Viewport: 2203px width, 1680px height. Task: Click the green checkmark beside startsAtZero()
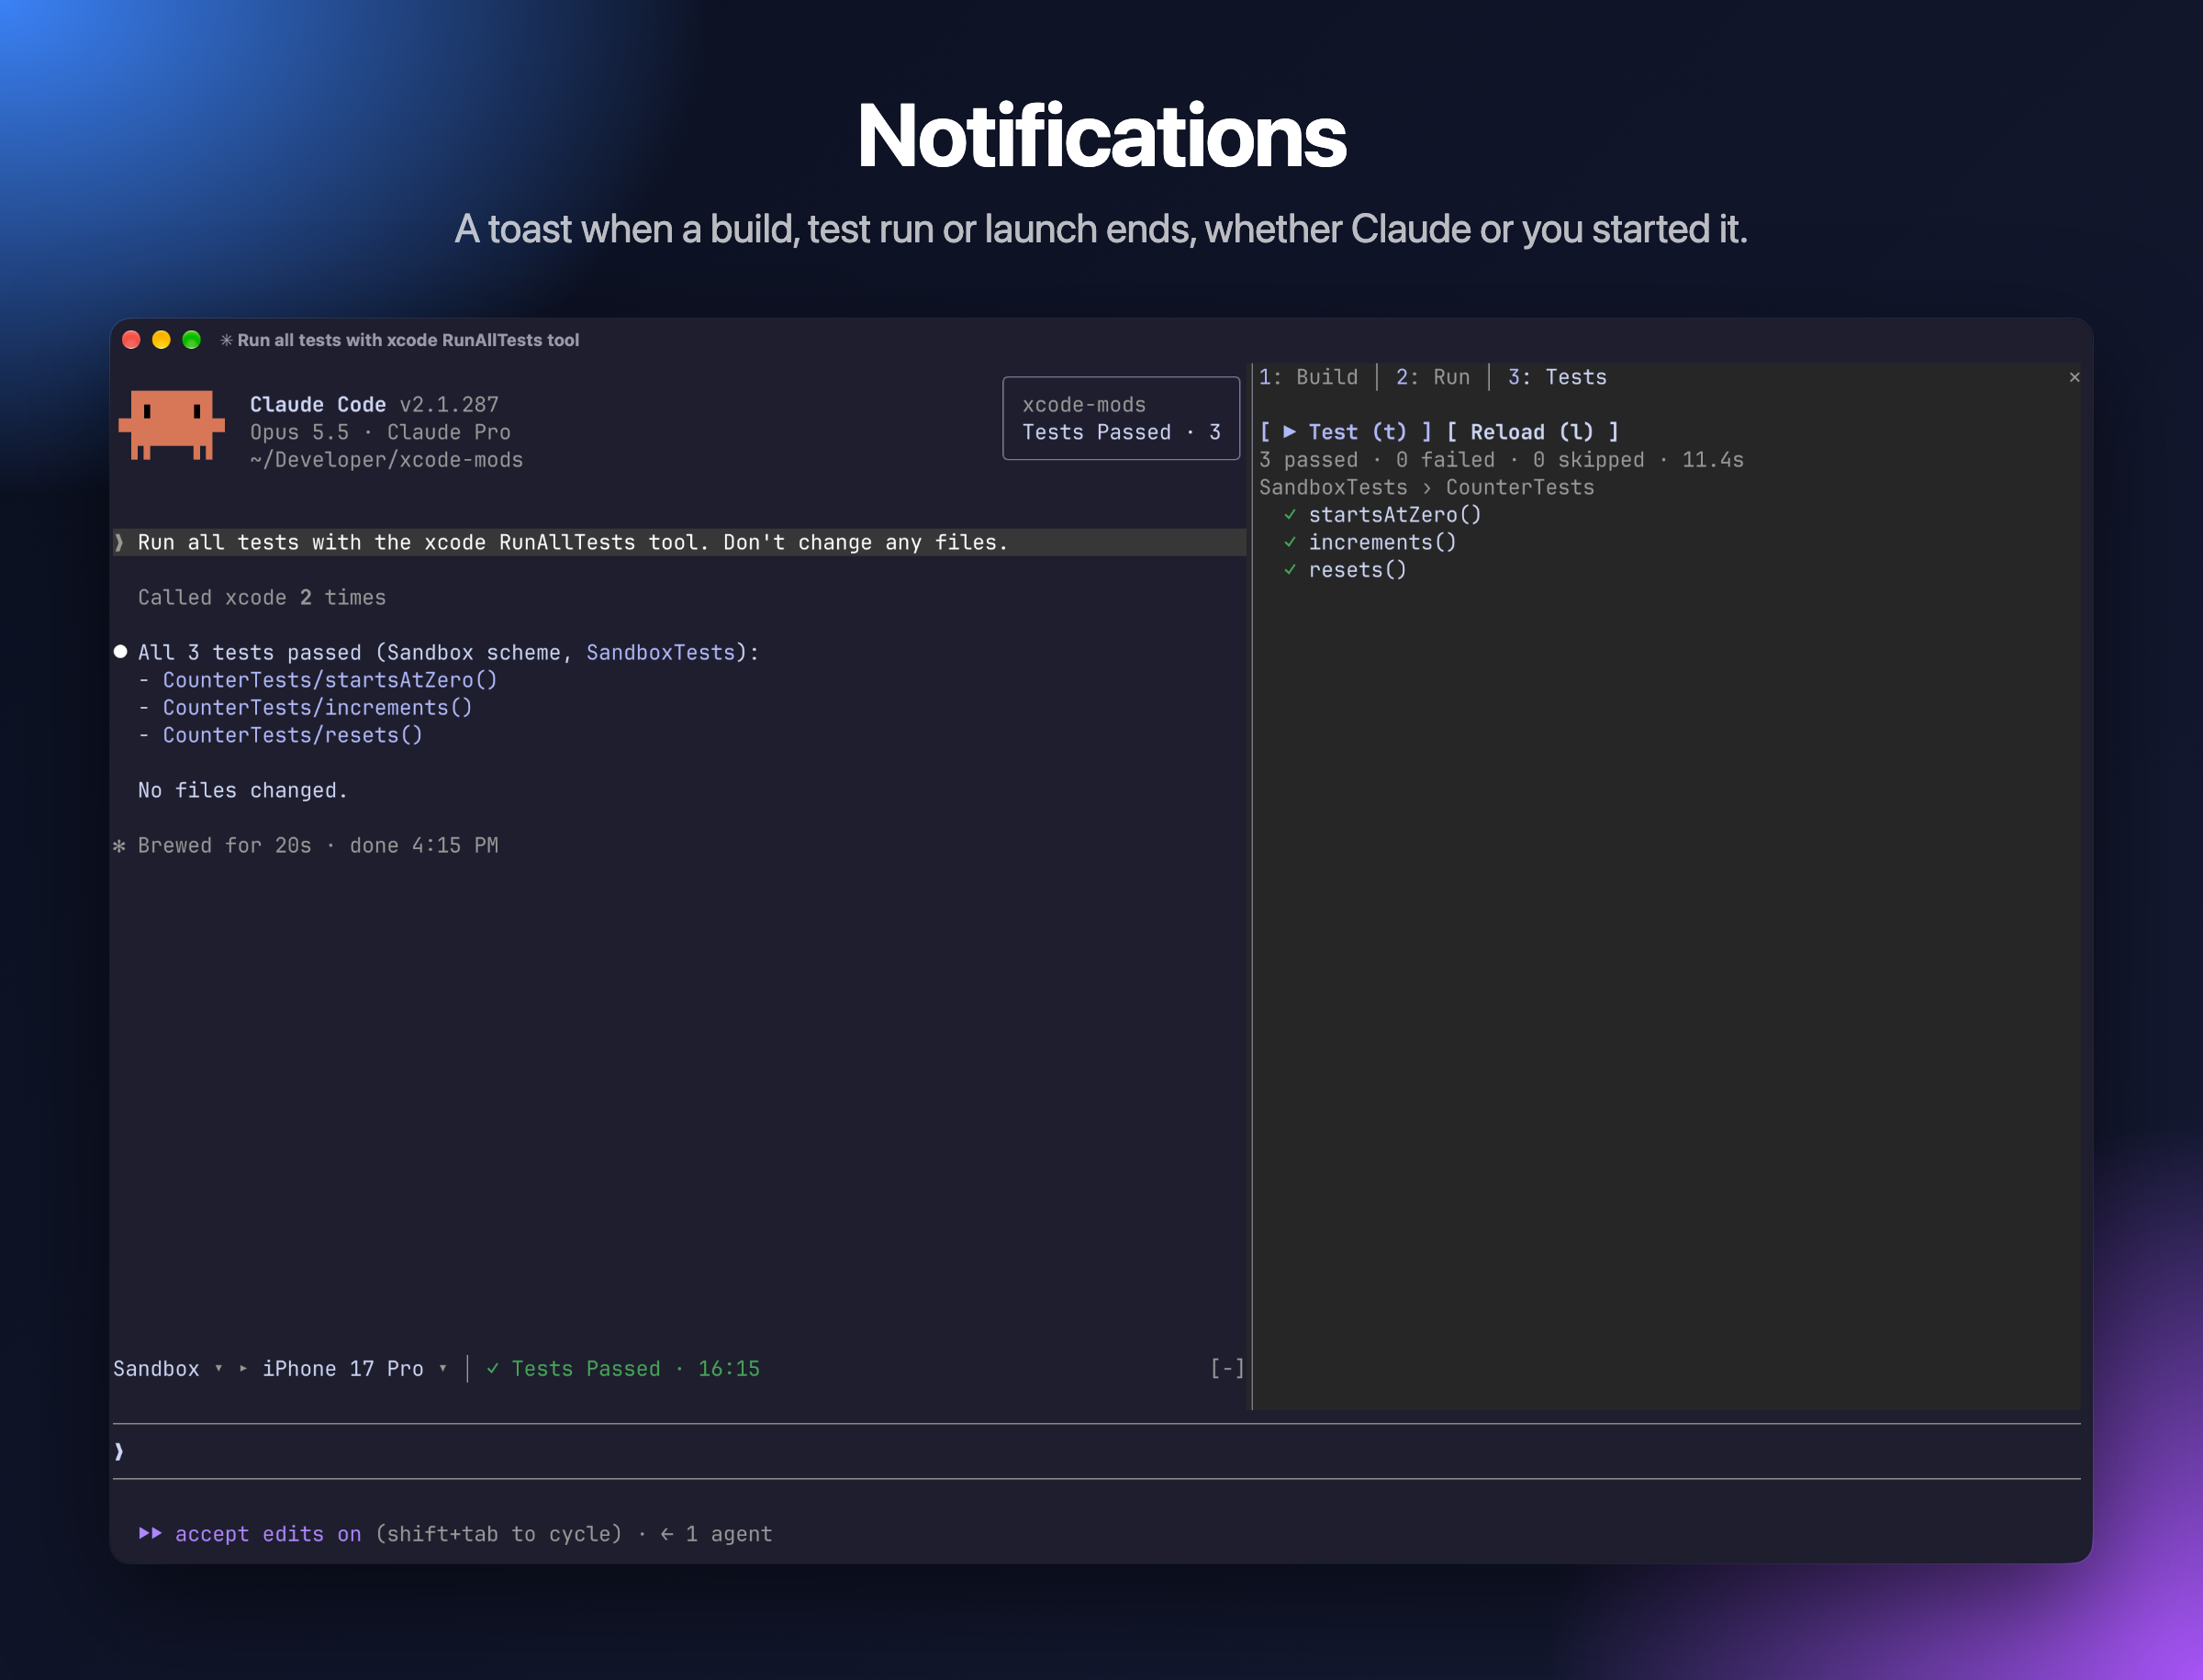click(1290, 515)
